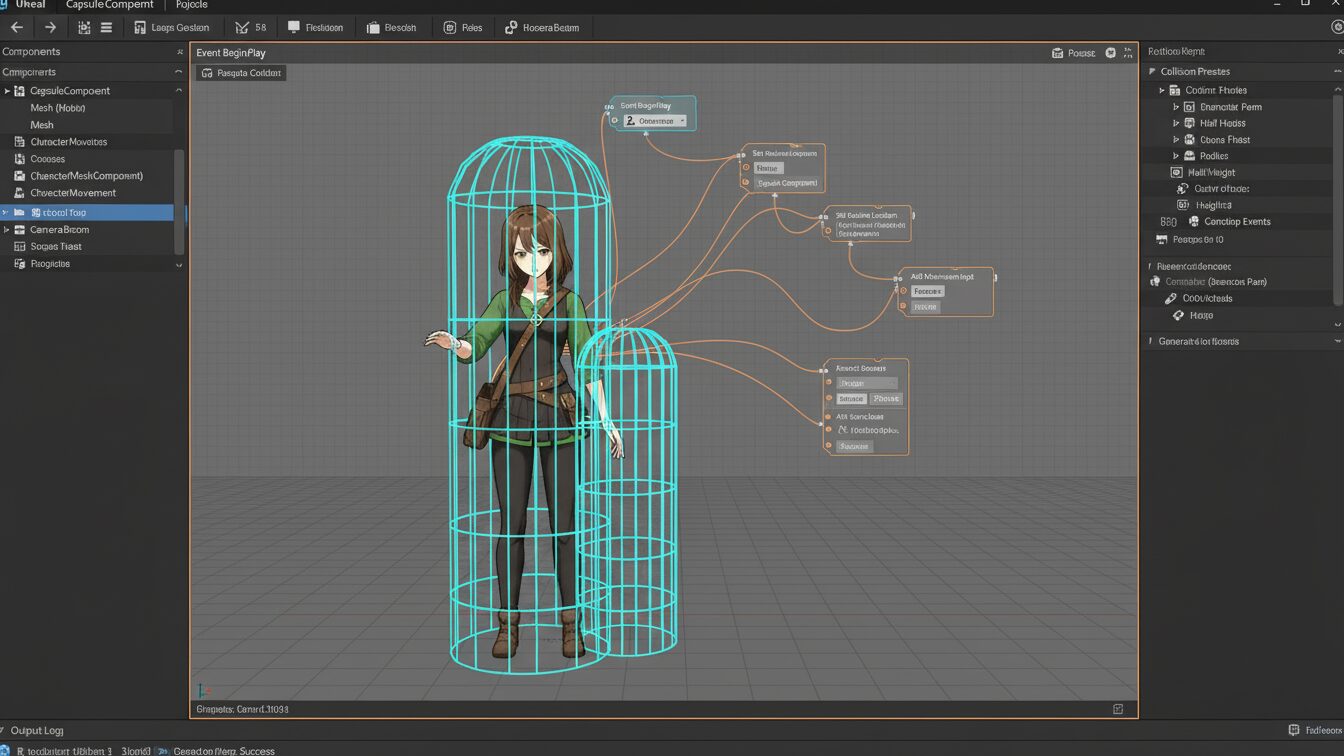Screen dimensions: 1344x756
Task: Toggle the Heiglitra checkbox icon
Action: pyautogui.click(x=1183, y=205)
